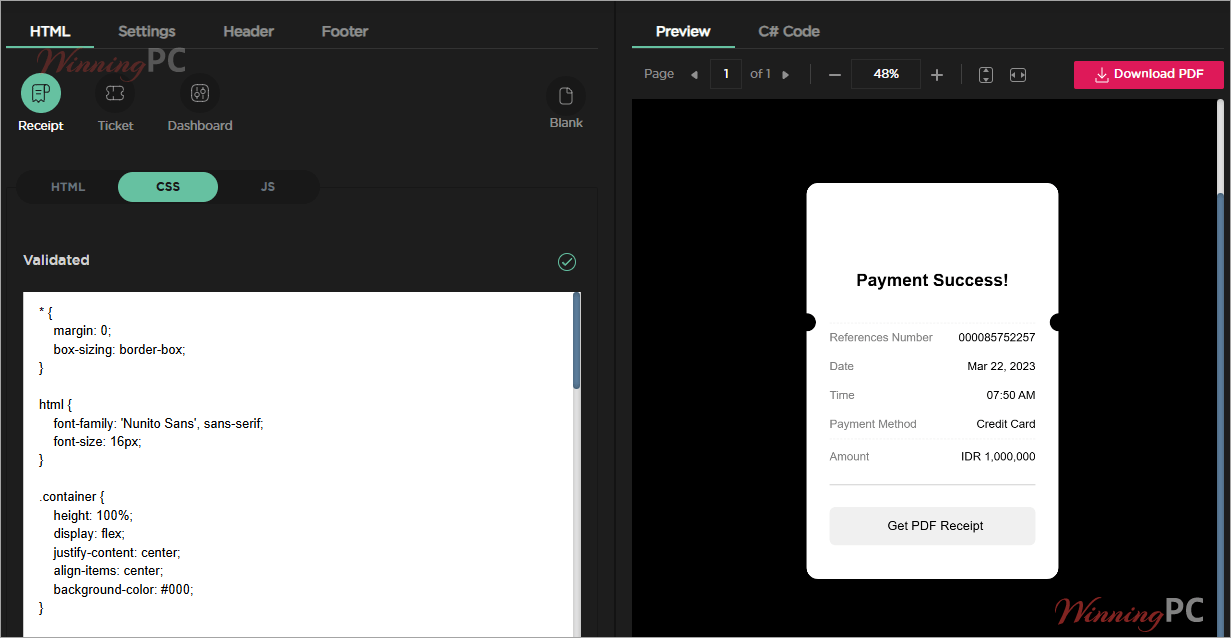The height and width of the screenshot is (638, 1231).
Task: Click the margin: 0 line
Action: point(83,330)
